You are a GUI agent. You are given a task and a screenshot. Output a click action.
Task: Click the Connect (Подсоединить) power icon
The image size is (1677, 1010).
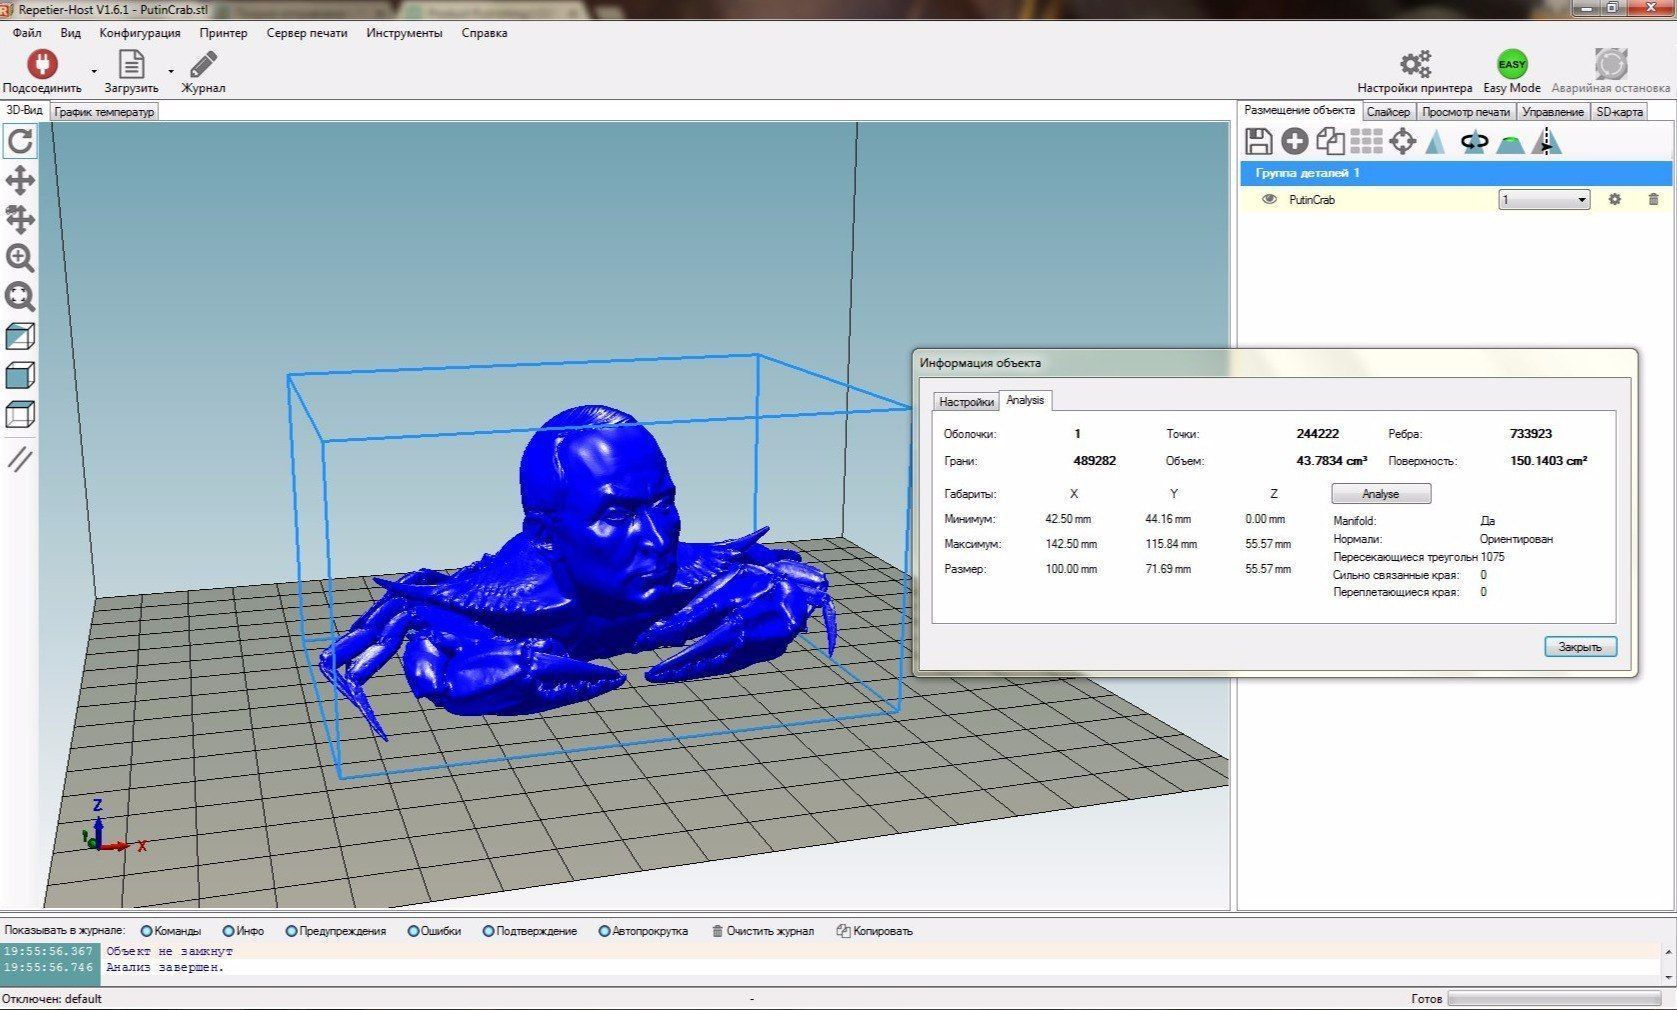[x=42, y=64]
